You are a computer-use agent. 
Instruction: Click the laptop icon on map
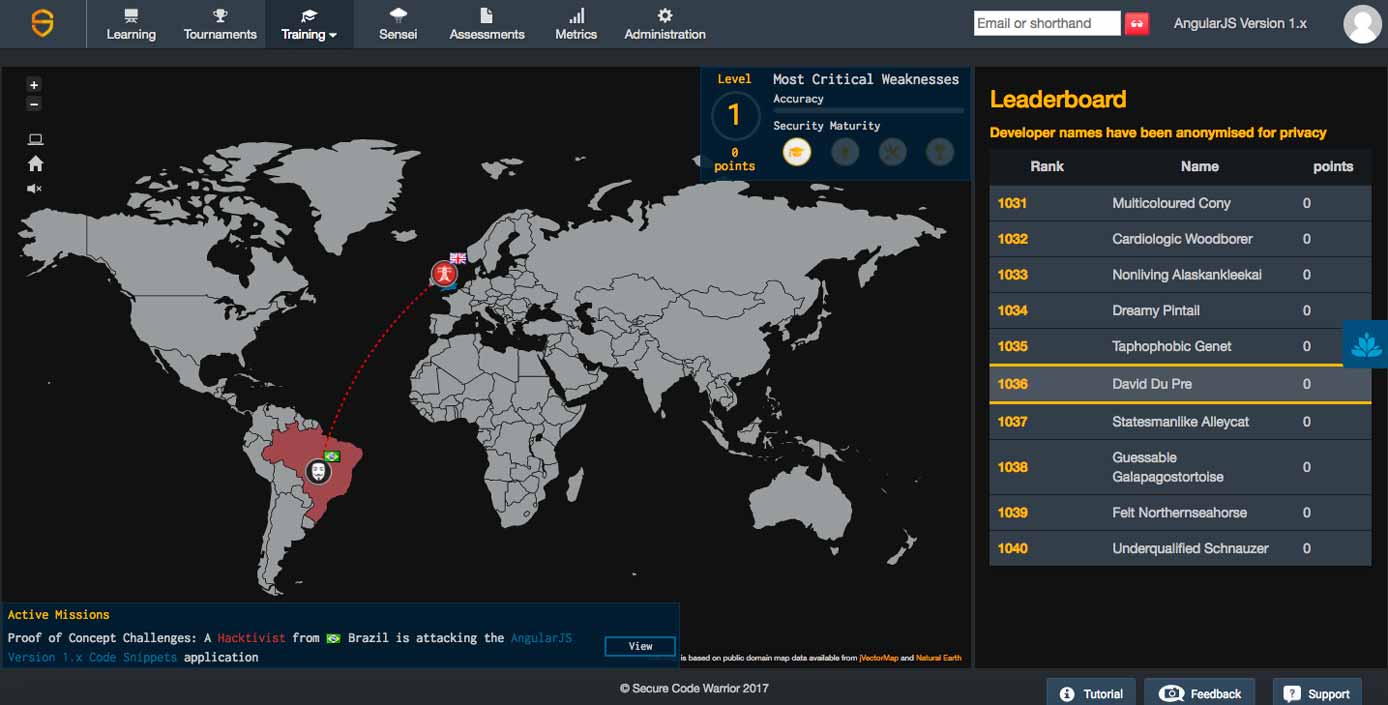click(x=35, y=139)
